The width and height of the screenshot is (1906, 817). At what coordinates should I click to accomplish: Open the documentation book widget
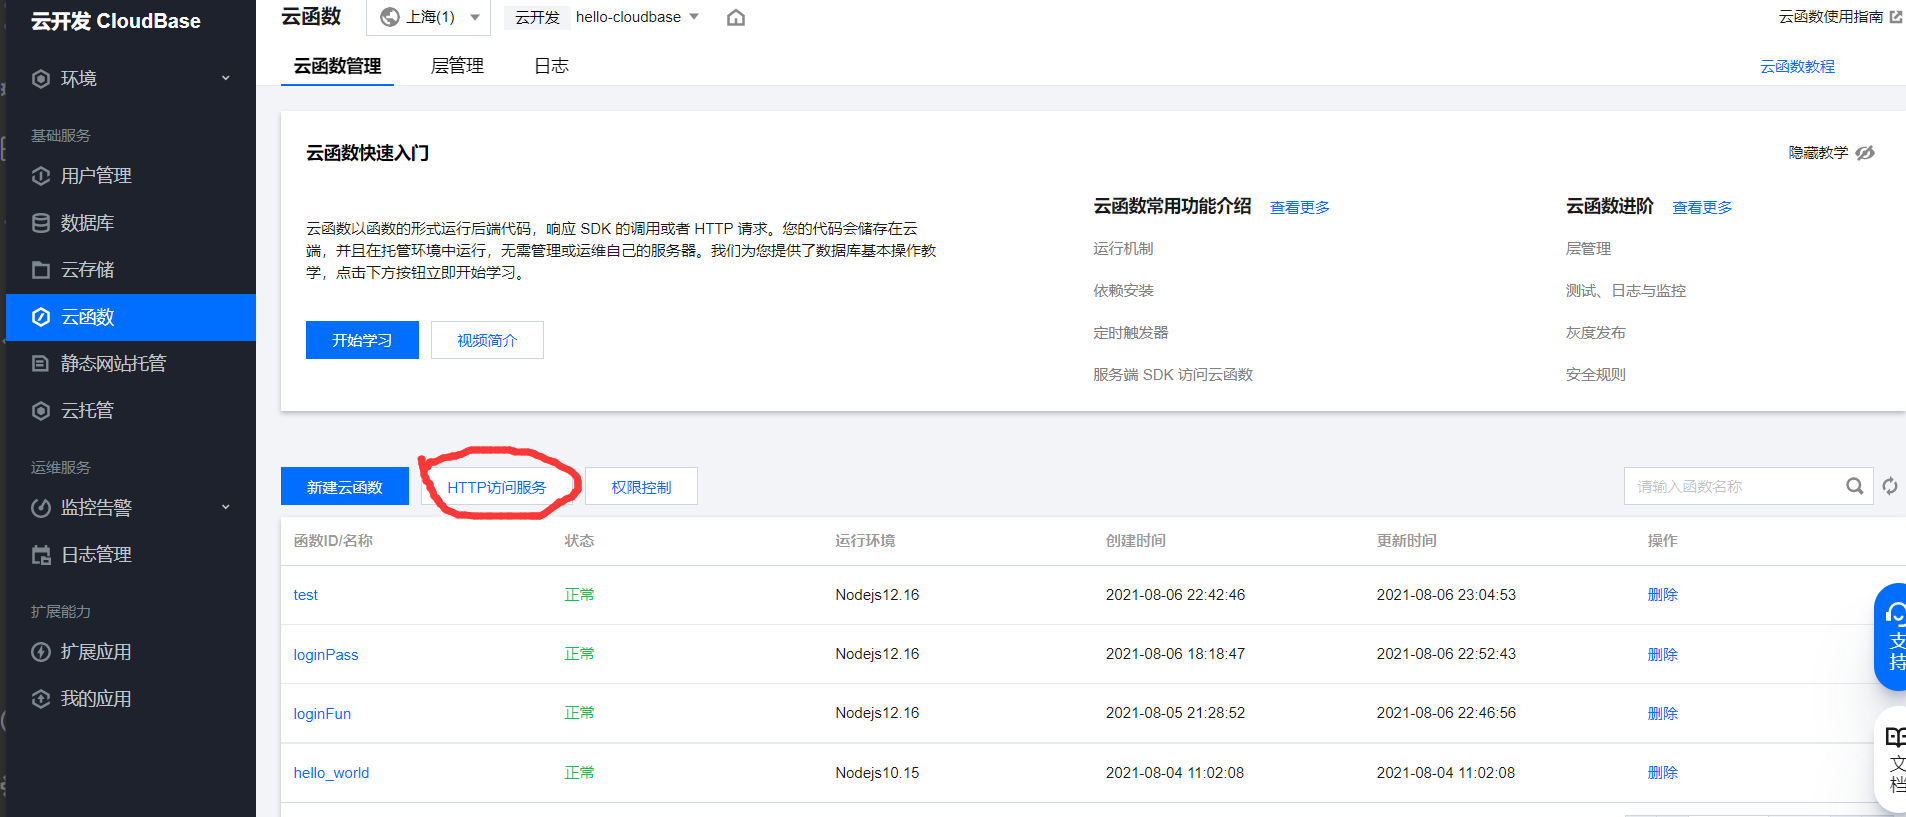pos(1891,760)
